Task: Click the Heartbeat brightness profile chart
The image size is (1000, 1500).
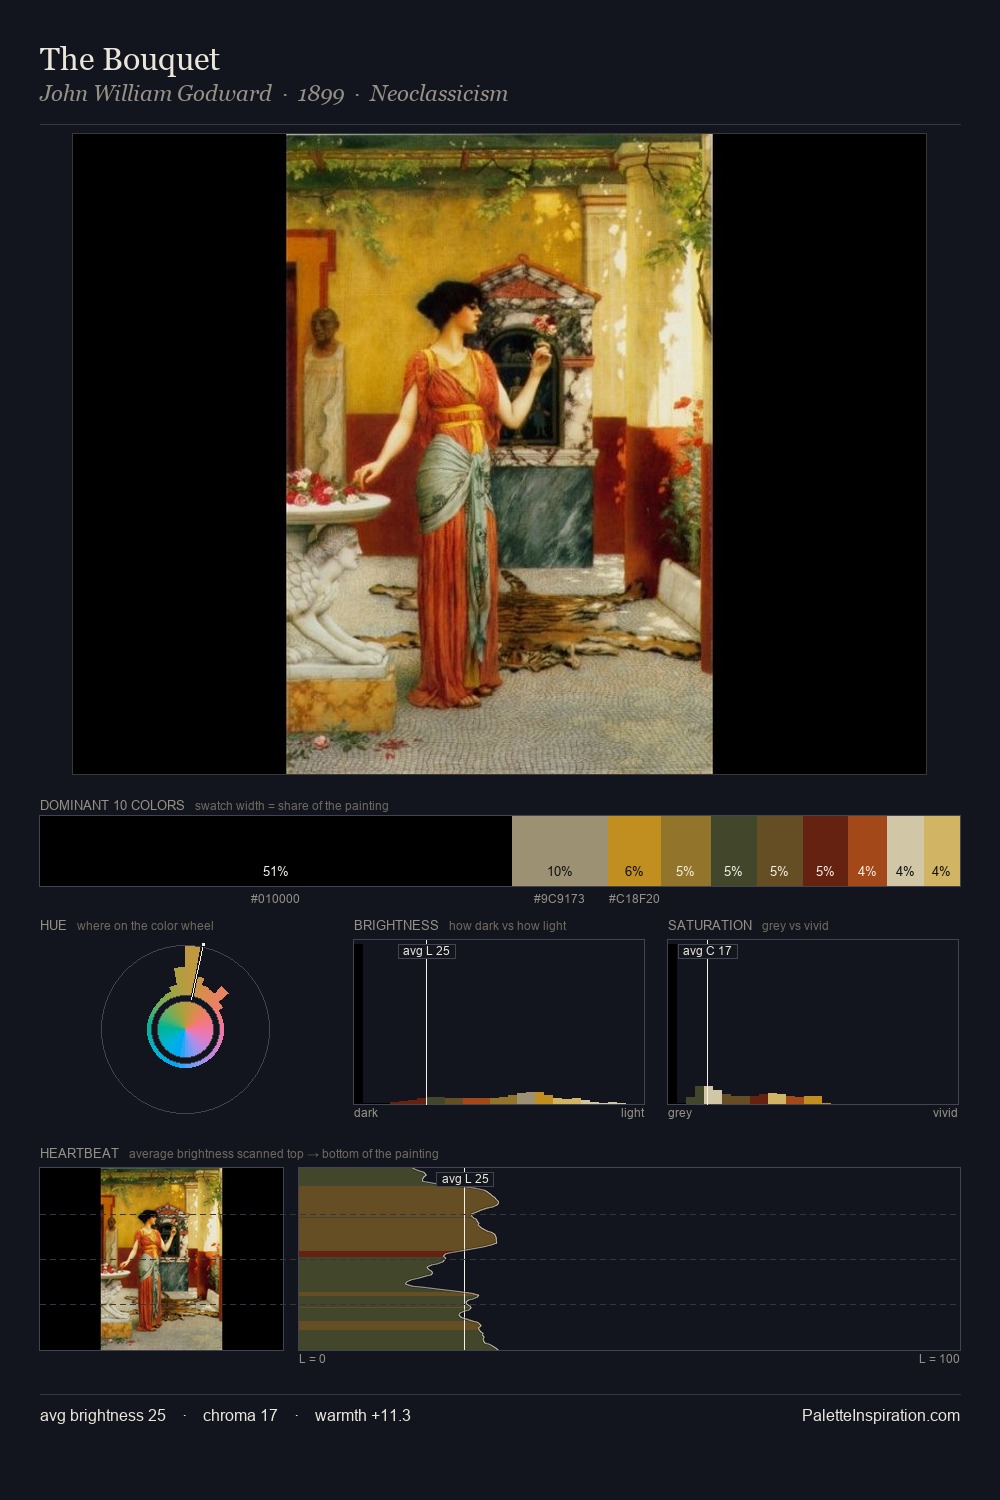Action: [629, 1259]
